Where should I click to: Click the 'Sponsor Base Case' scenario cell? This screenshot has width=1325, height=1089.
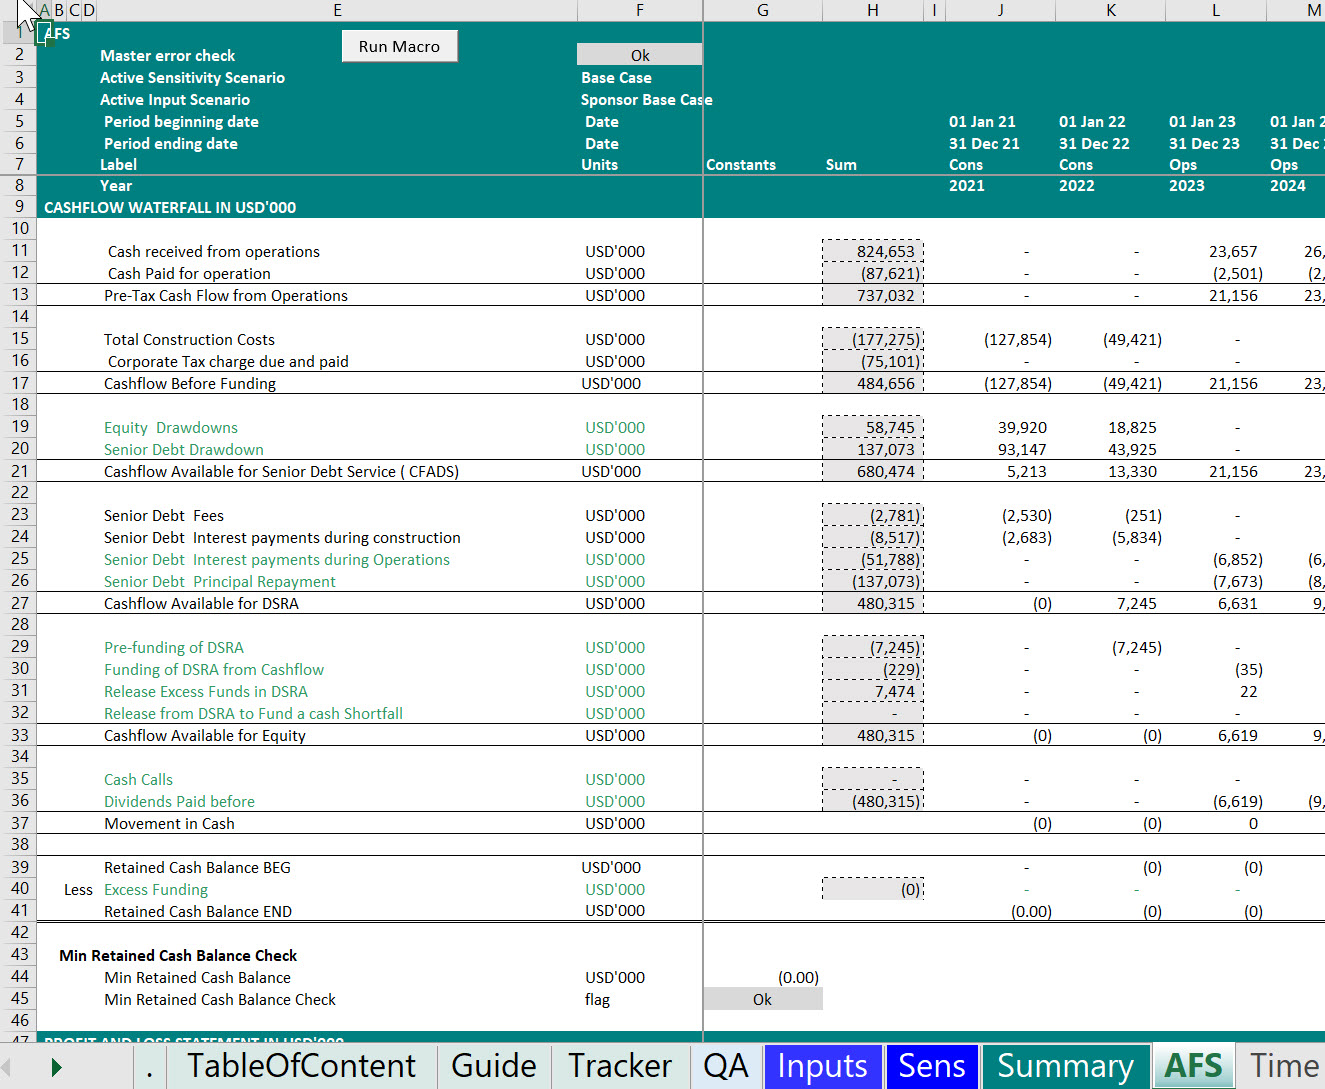(x=646, y=99)
